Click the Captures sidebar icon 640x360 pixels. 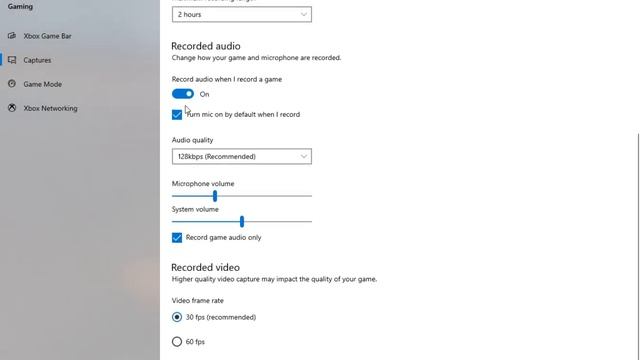click(x=12, y=60)
